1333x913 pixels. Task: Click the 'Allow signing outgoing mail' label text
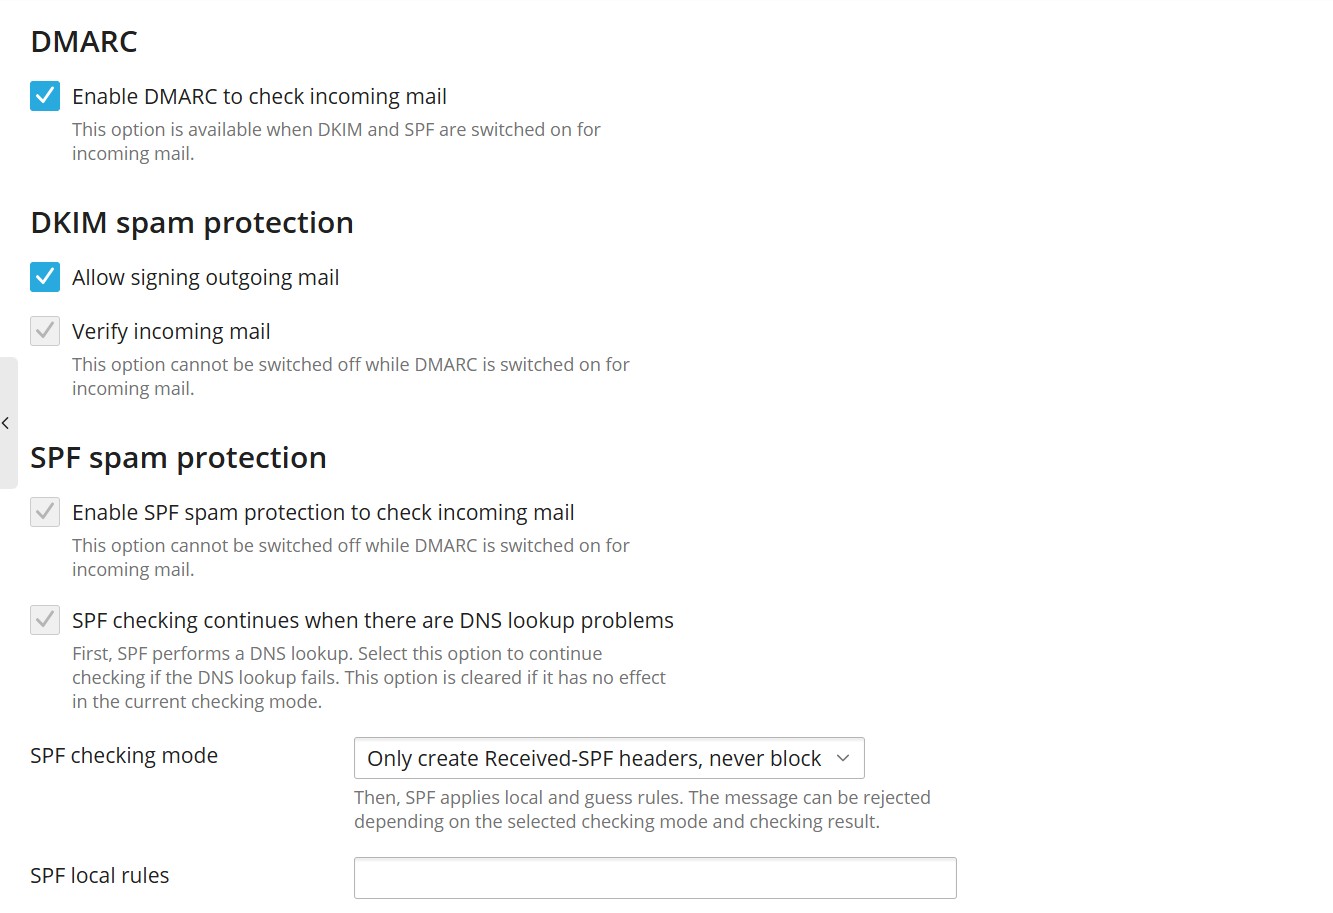pos(205,278)
